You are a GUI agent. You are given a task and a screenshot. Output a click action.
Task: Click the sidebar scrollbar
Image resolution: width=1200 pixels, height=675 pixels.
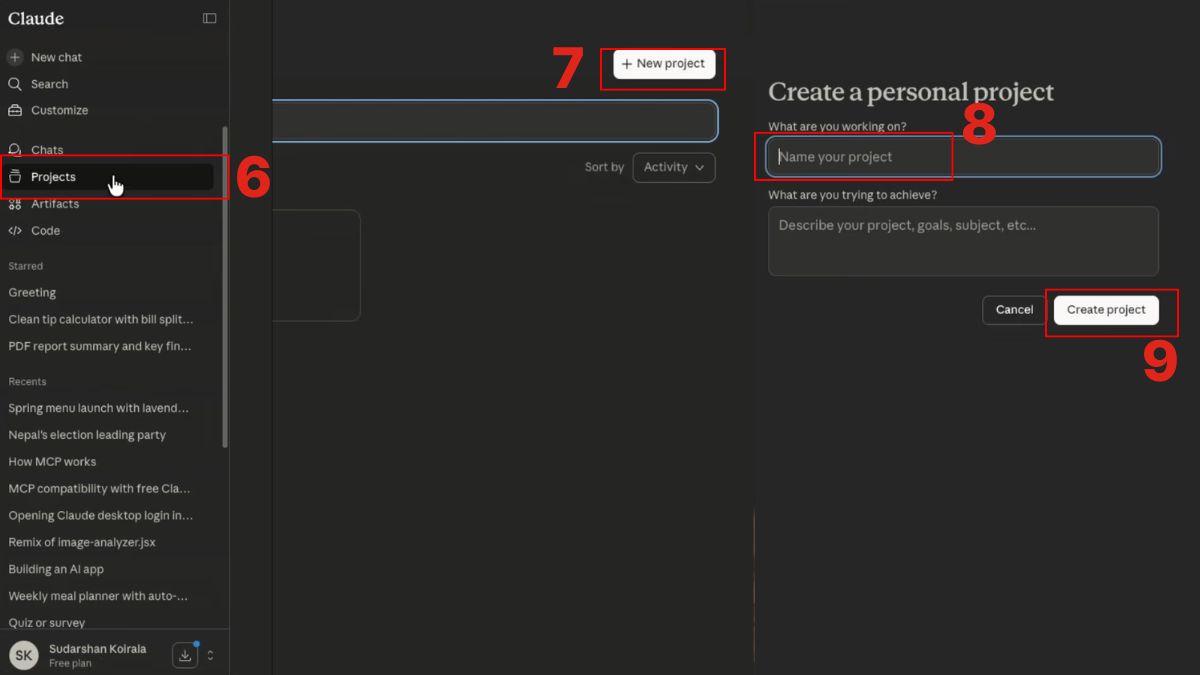pyautogui.click(x=225, y=285)
